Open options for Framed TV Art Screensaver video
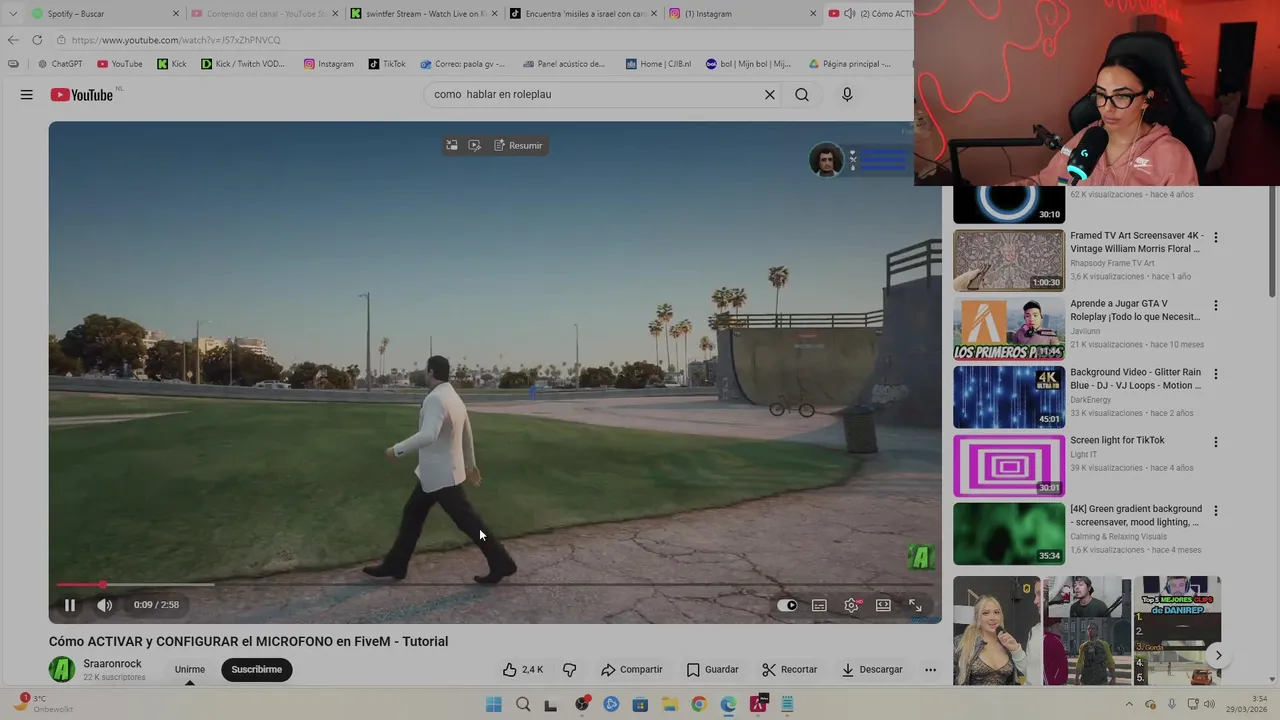 (x=1216, y=238)
